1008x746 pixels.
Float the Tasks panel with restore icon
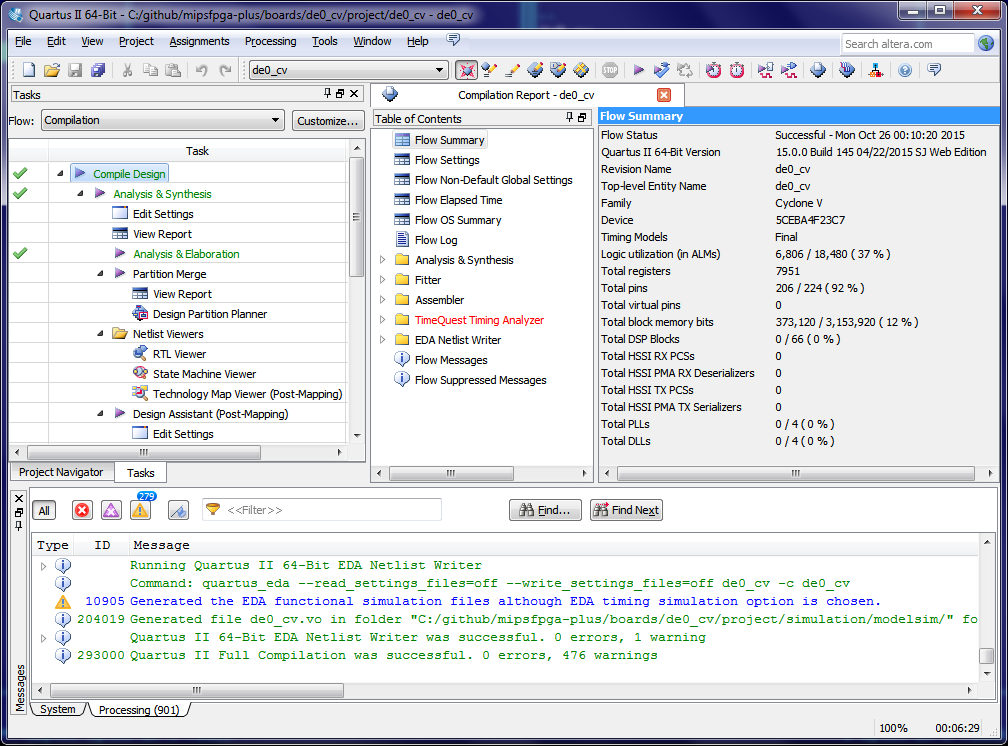click(x=341, y=94)
